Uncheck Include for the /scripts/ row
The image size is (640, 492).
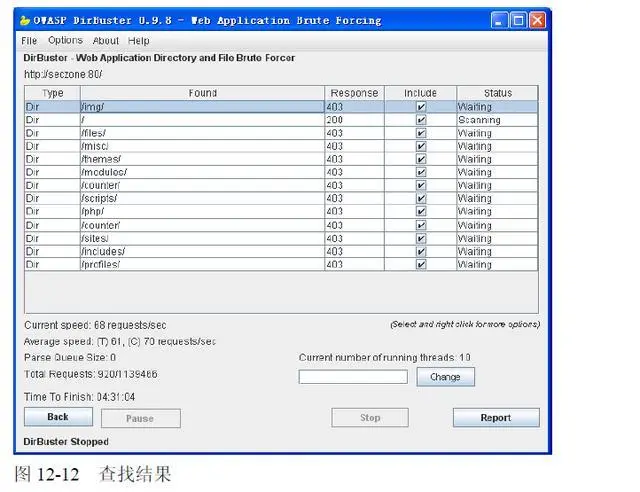[x=421, y=198]
